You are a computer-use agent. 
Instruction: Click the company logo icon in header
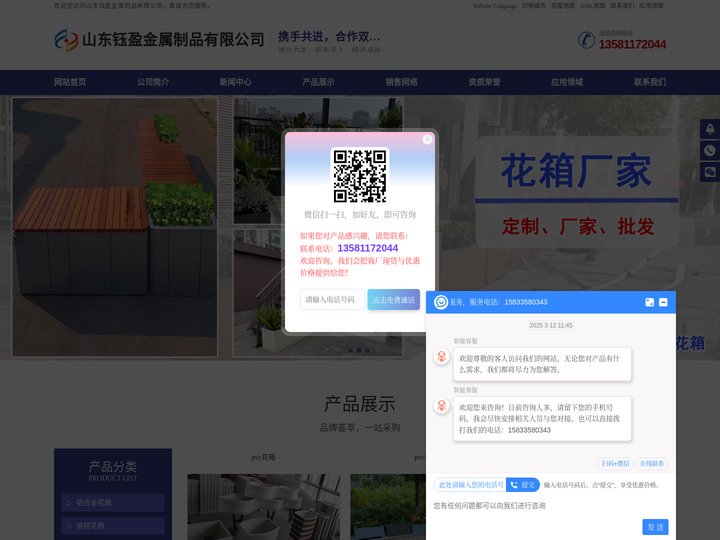tap(66, 40)
